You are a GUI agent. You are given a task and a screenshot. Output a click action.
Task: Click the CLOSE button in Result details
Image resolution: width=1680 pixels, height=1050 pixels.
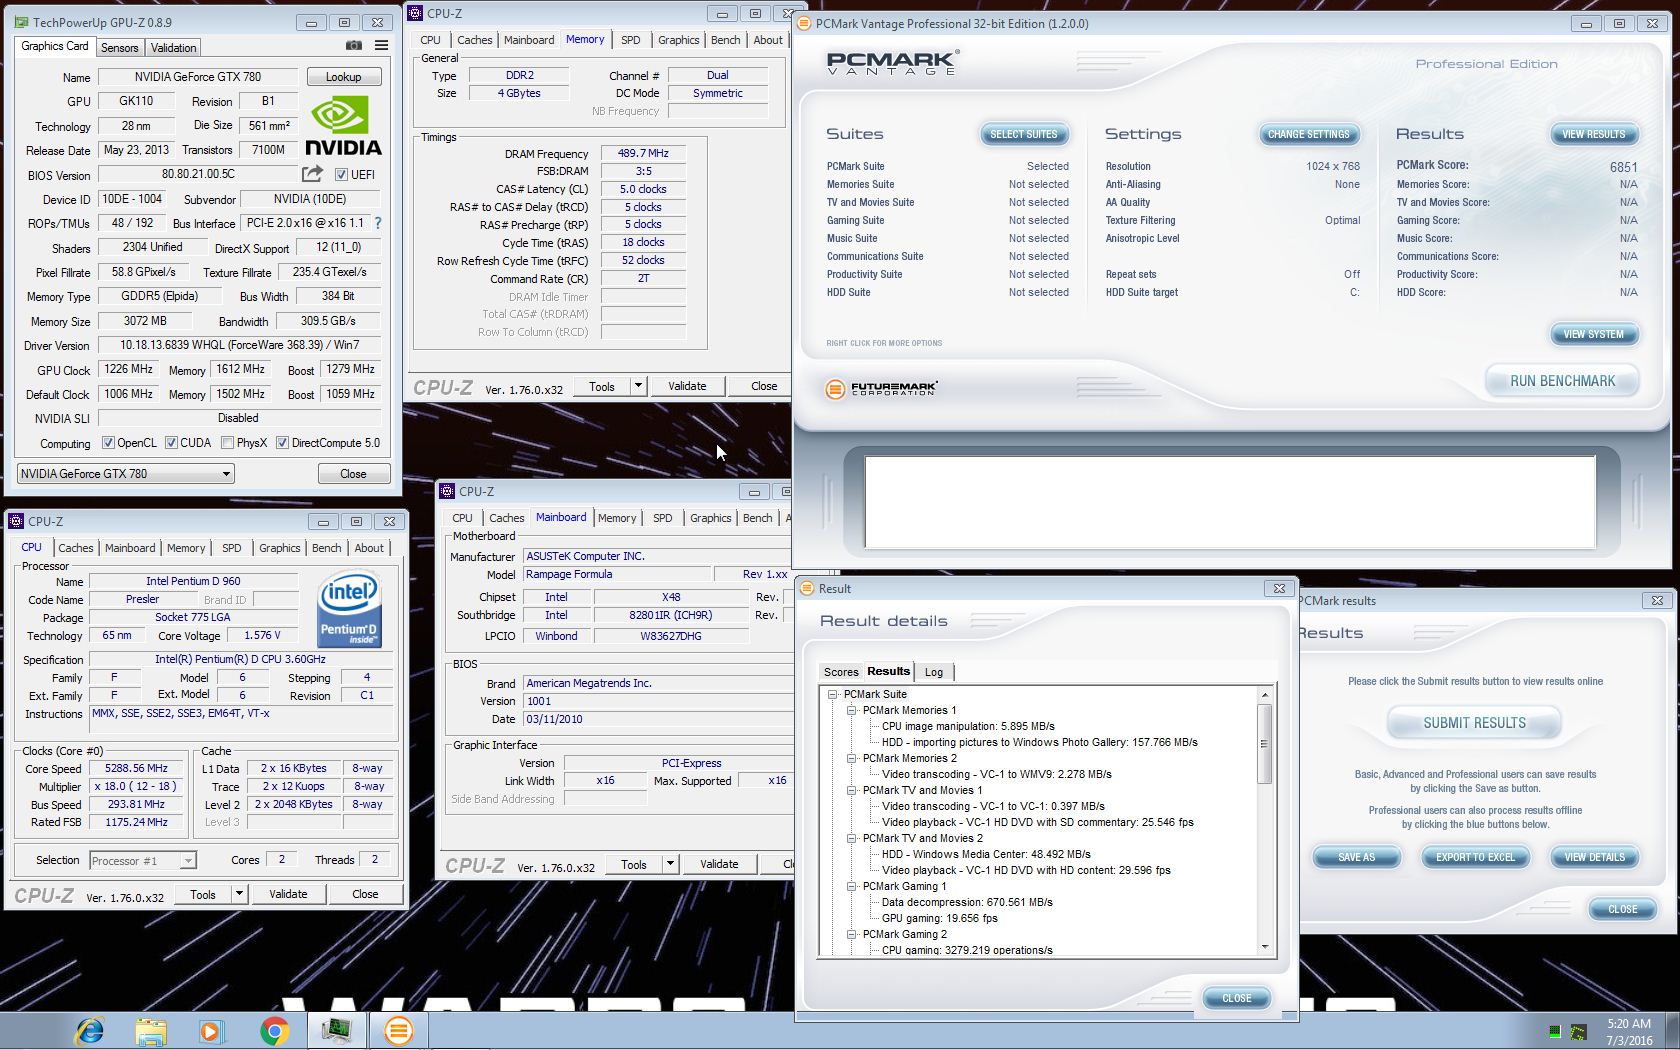pos(1236,998)
